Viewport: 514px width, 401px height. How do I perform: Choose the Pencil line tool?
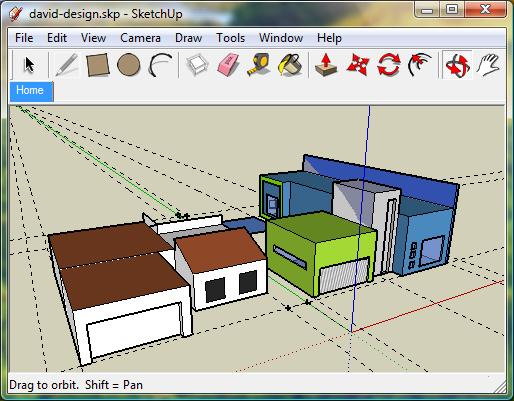pyautogui.click(x=67, y=65)
